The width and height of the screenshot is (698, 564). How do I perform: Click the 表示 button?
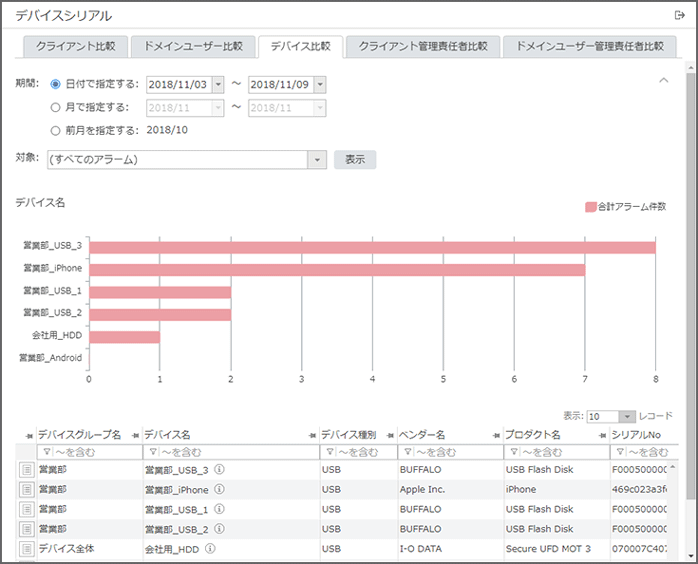coord(355,159)
